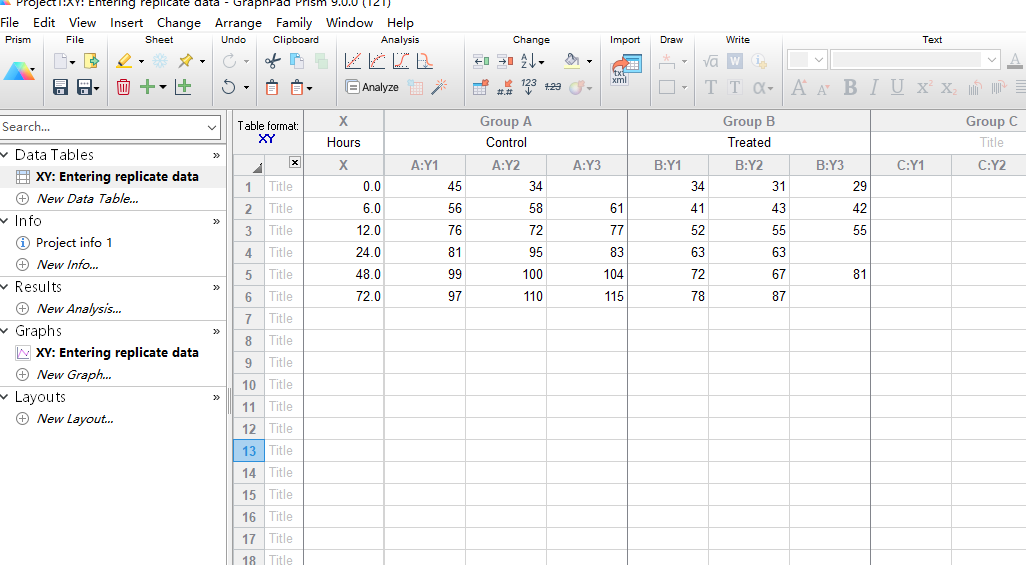Screen dimensions: 1026x565
Task: Open the new file dropdown arrow
Action: click(x=72, y=62)
